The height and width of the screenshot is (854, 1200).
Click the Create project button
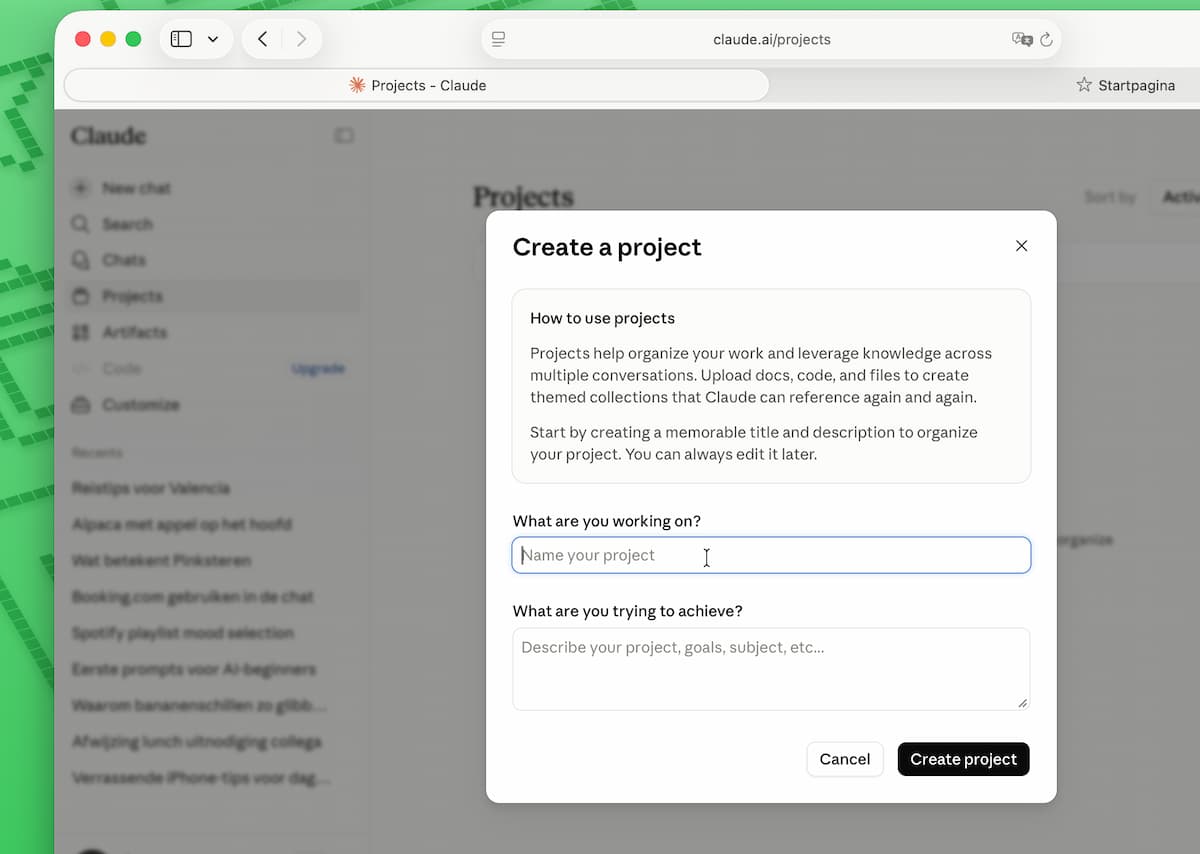[963, 759]
